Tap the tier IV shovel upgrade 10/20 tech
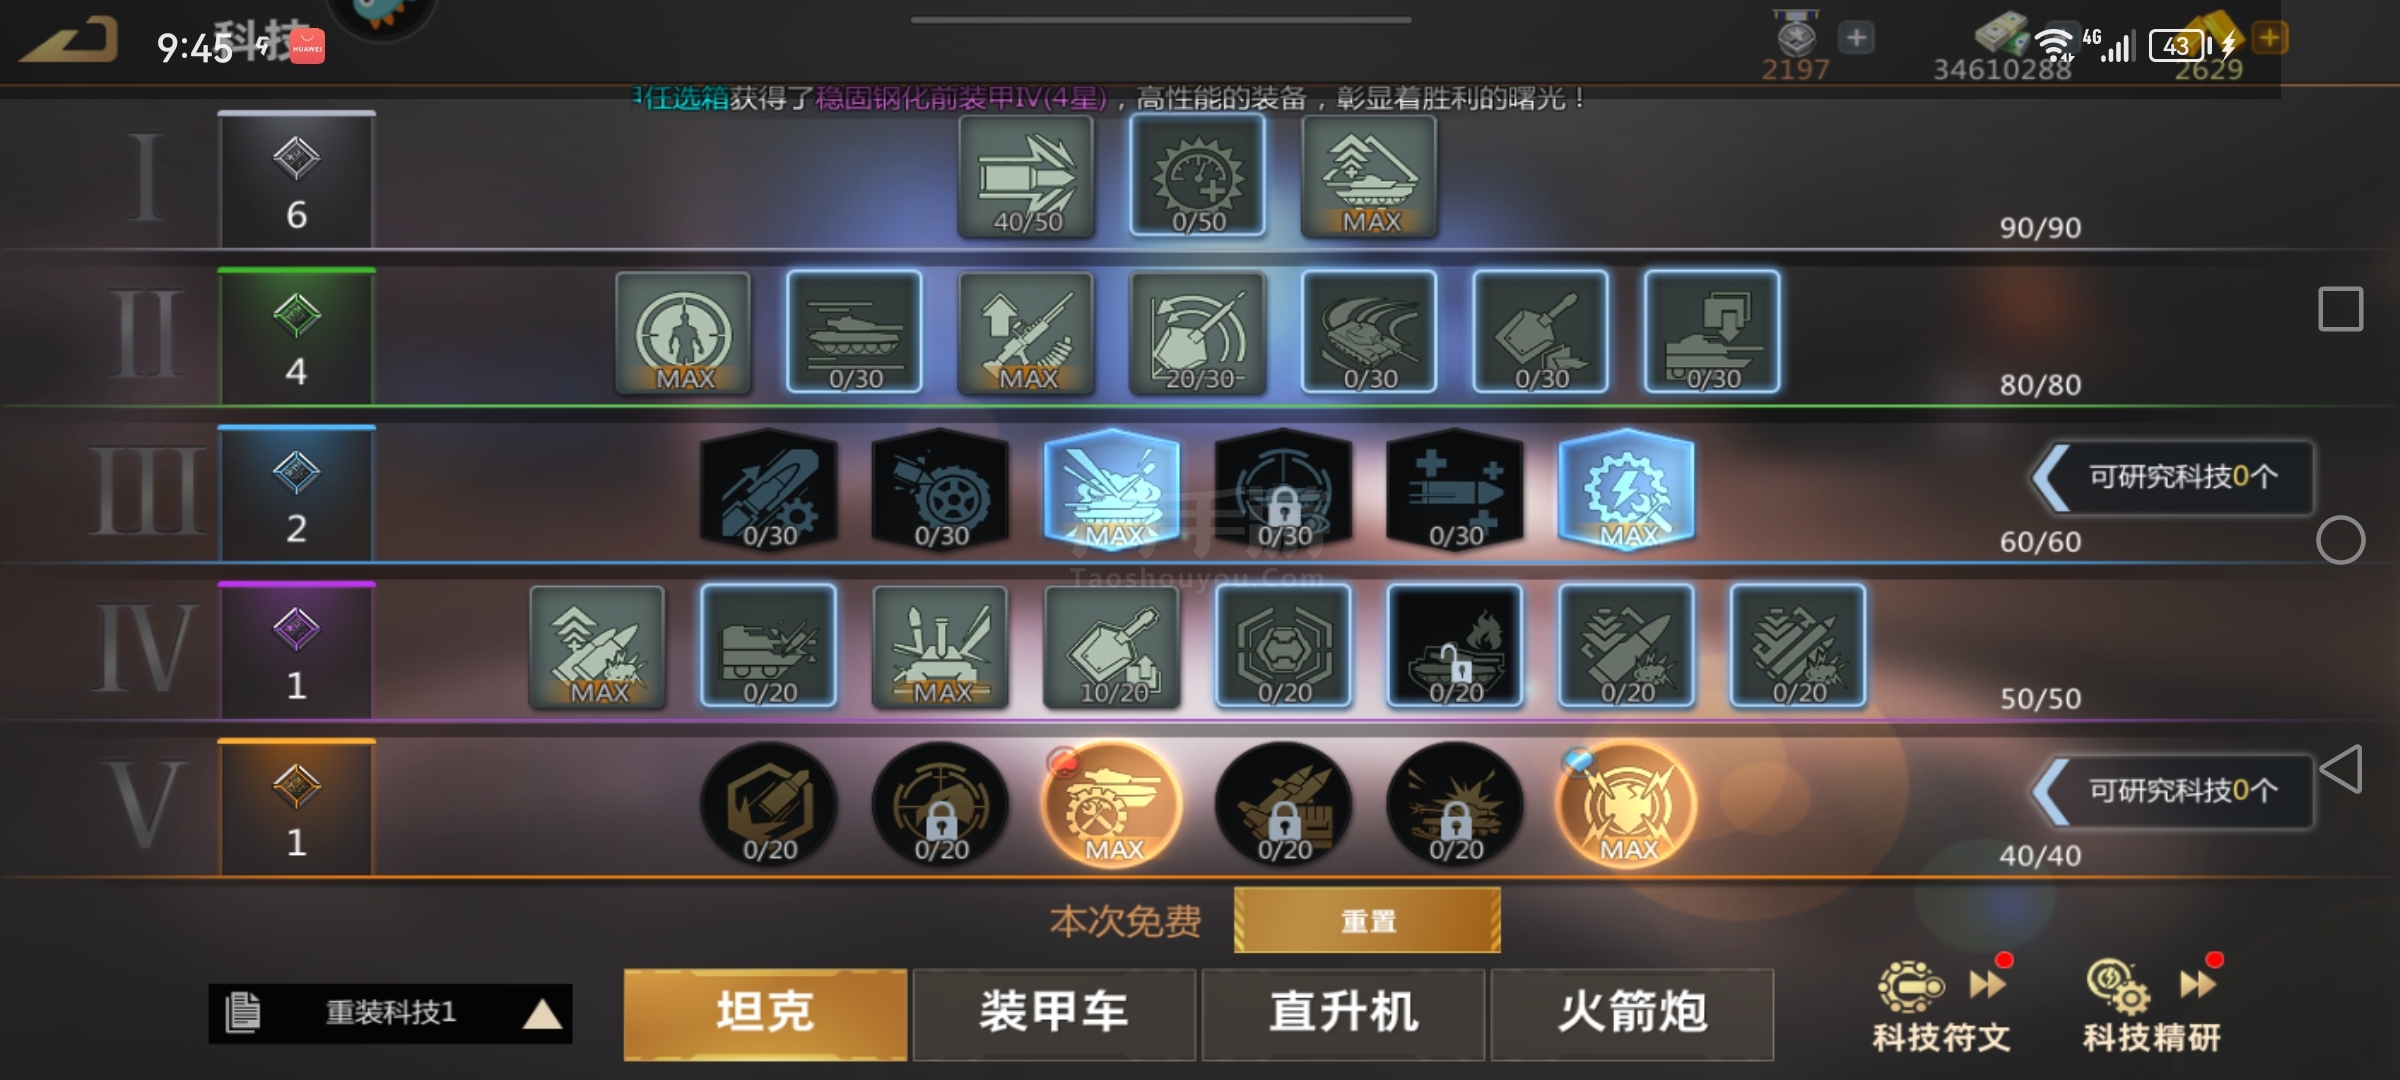The width and height of the screenshot is (2400, 1080). point(1112,647)
